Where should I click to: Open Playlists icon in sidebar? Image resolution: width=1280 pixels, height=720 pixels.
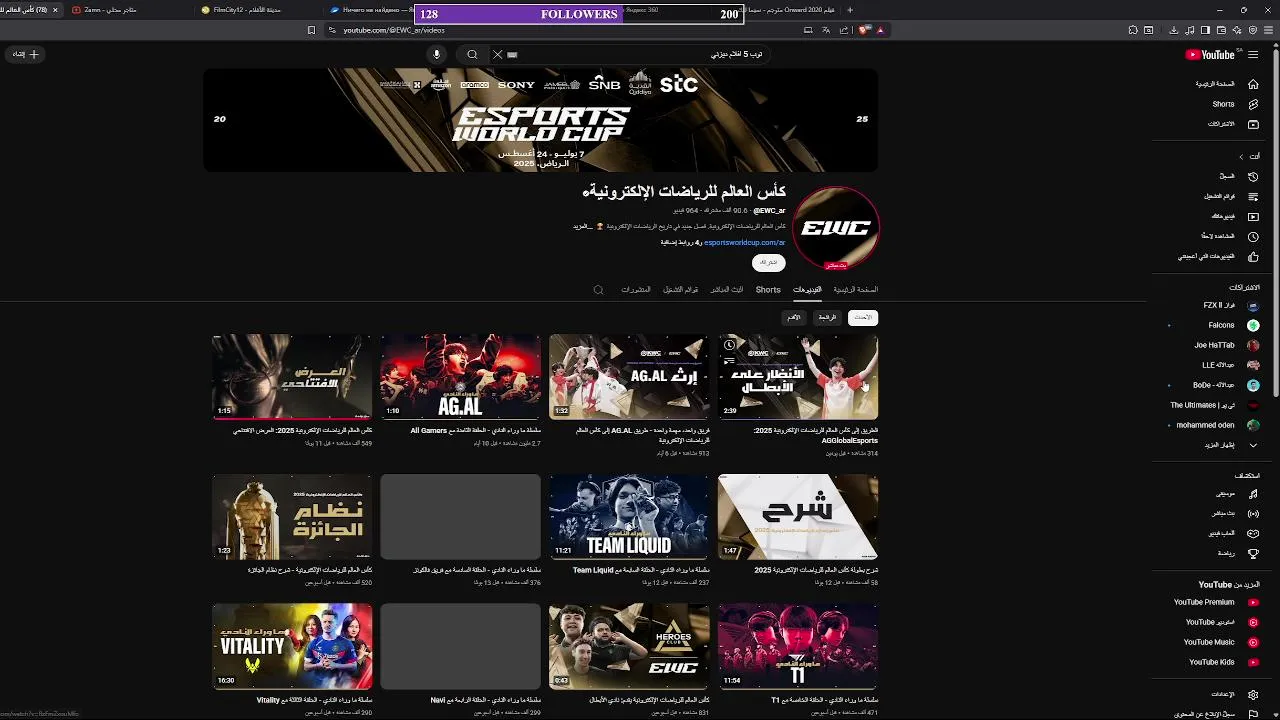coord(1253,196)
